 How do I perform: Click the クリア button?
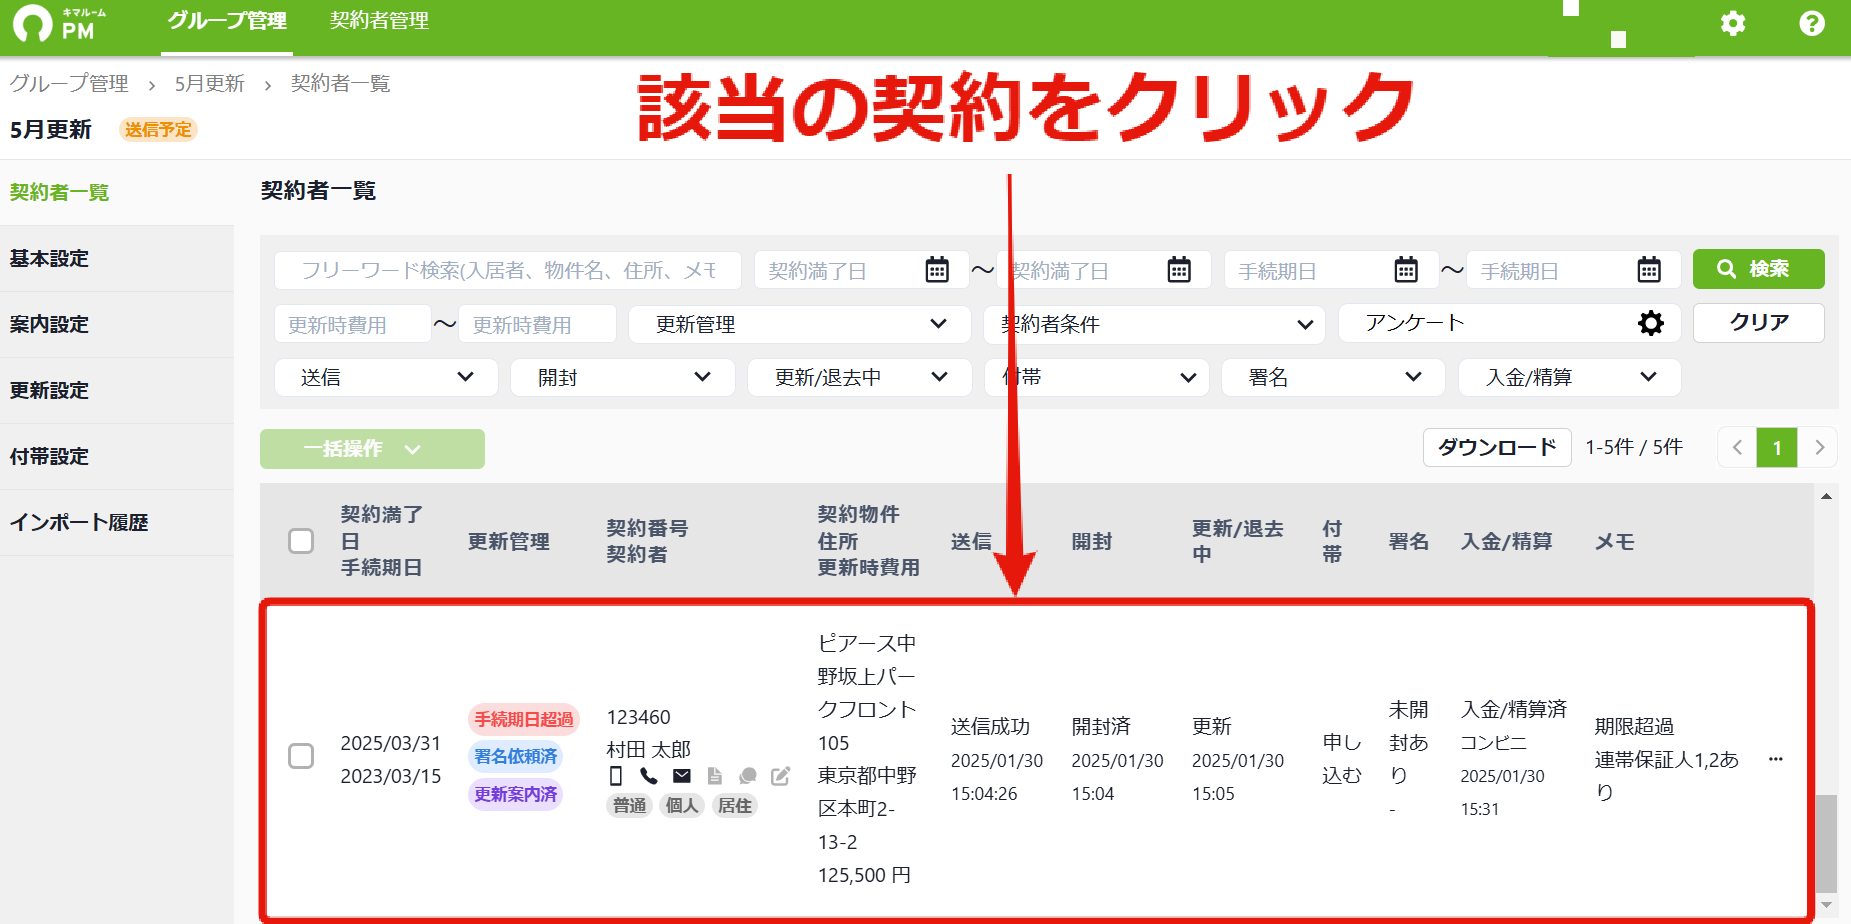point(1758,323)
